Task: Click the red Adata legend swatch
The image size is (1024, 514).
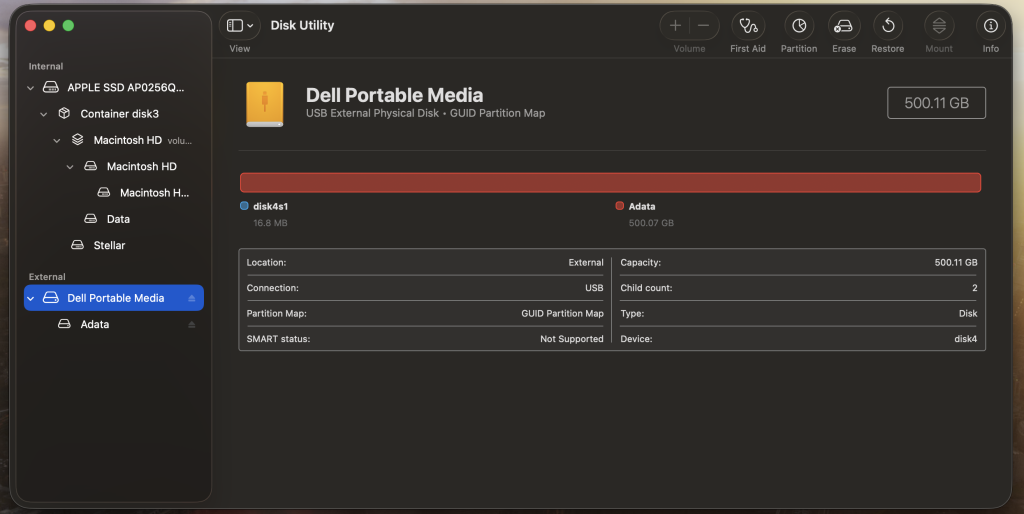Action: [620, 206]
